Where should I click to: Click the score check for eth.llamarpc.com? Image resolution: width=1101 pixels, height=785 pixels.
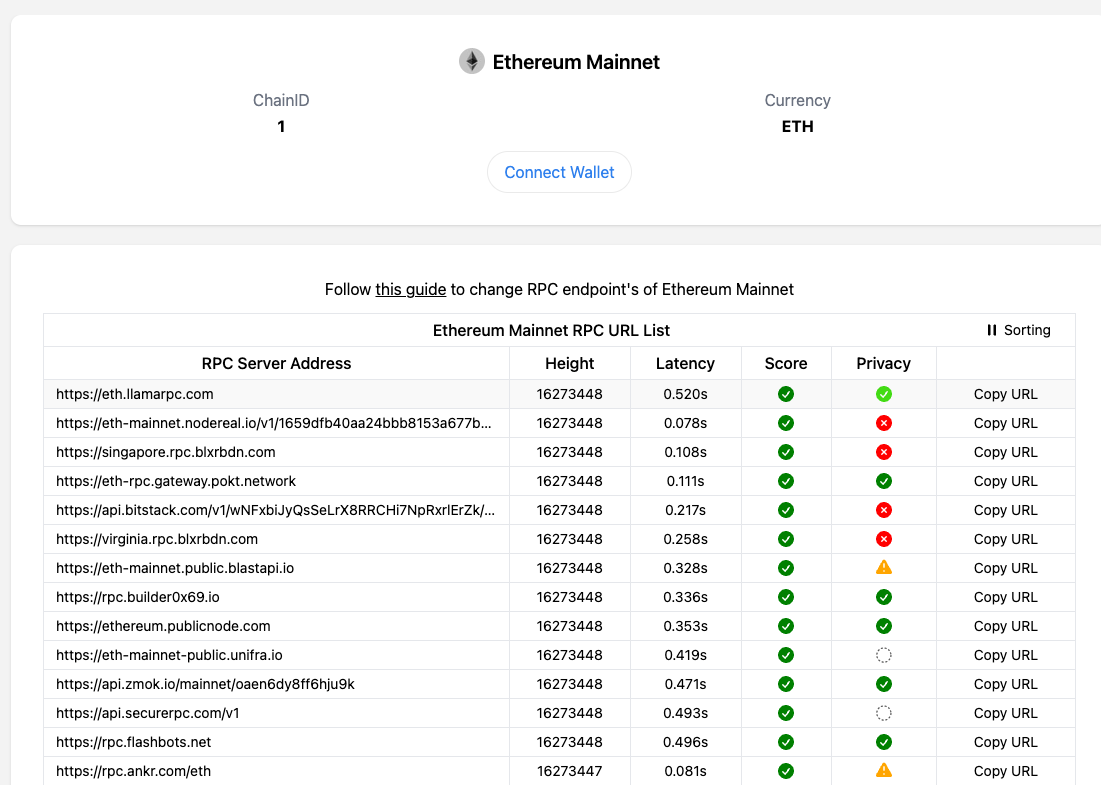tap(786, 394)
